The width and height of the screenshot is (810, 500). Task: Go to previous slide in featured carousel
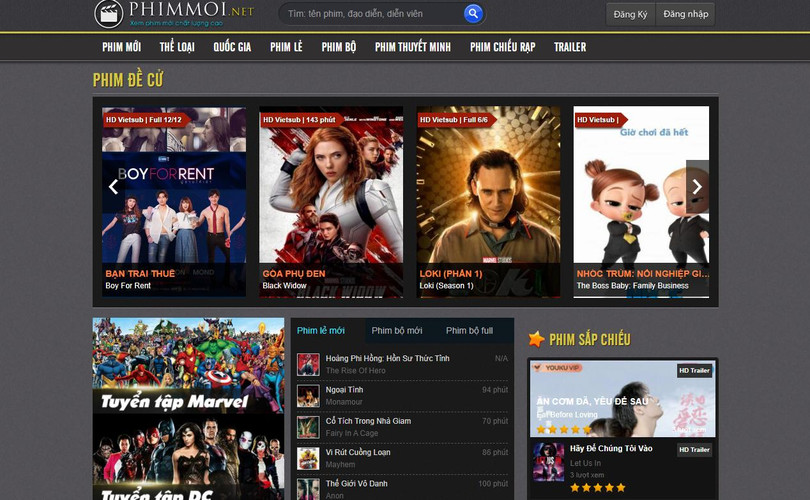[x=113, y=186]
